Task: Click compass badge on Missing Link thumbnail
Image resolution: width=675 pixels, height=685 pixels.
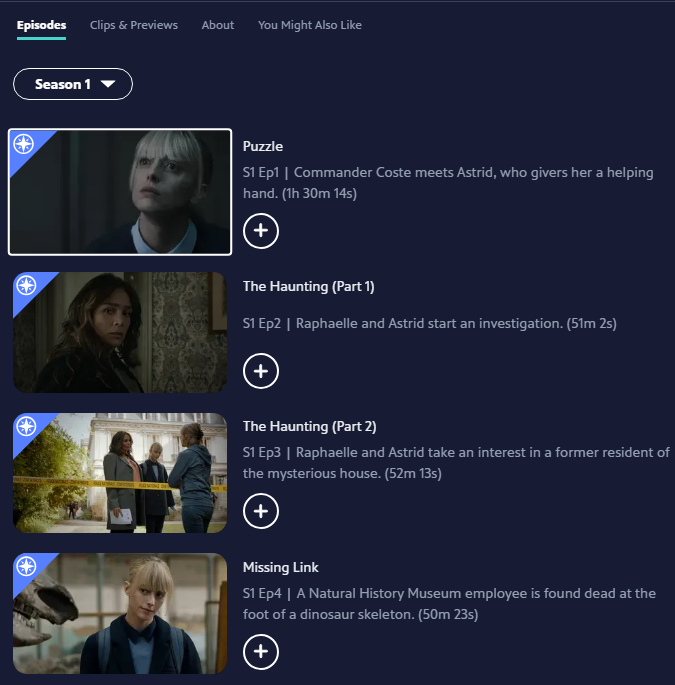Action: 26,566
